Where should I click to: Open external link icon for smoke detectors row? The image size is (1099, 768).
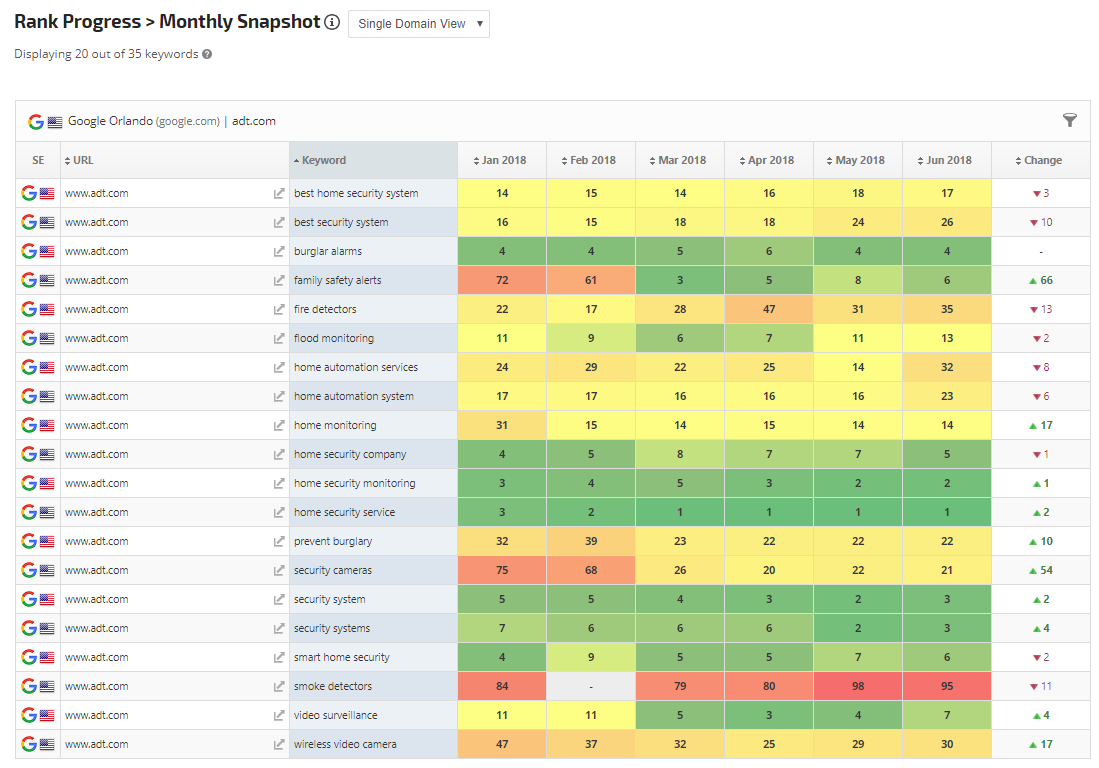[x=279, y=687]
